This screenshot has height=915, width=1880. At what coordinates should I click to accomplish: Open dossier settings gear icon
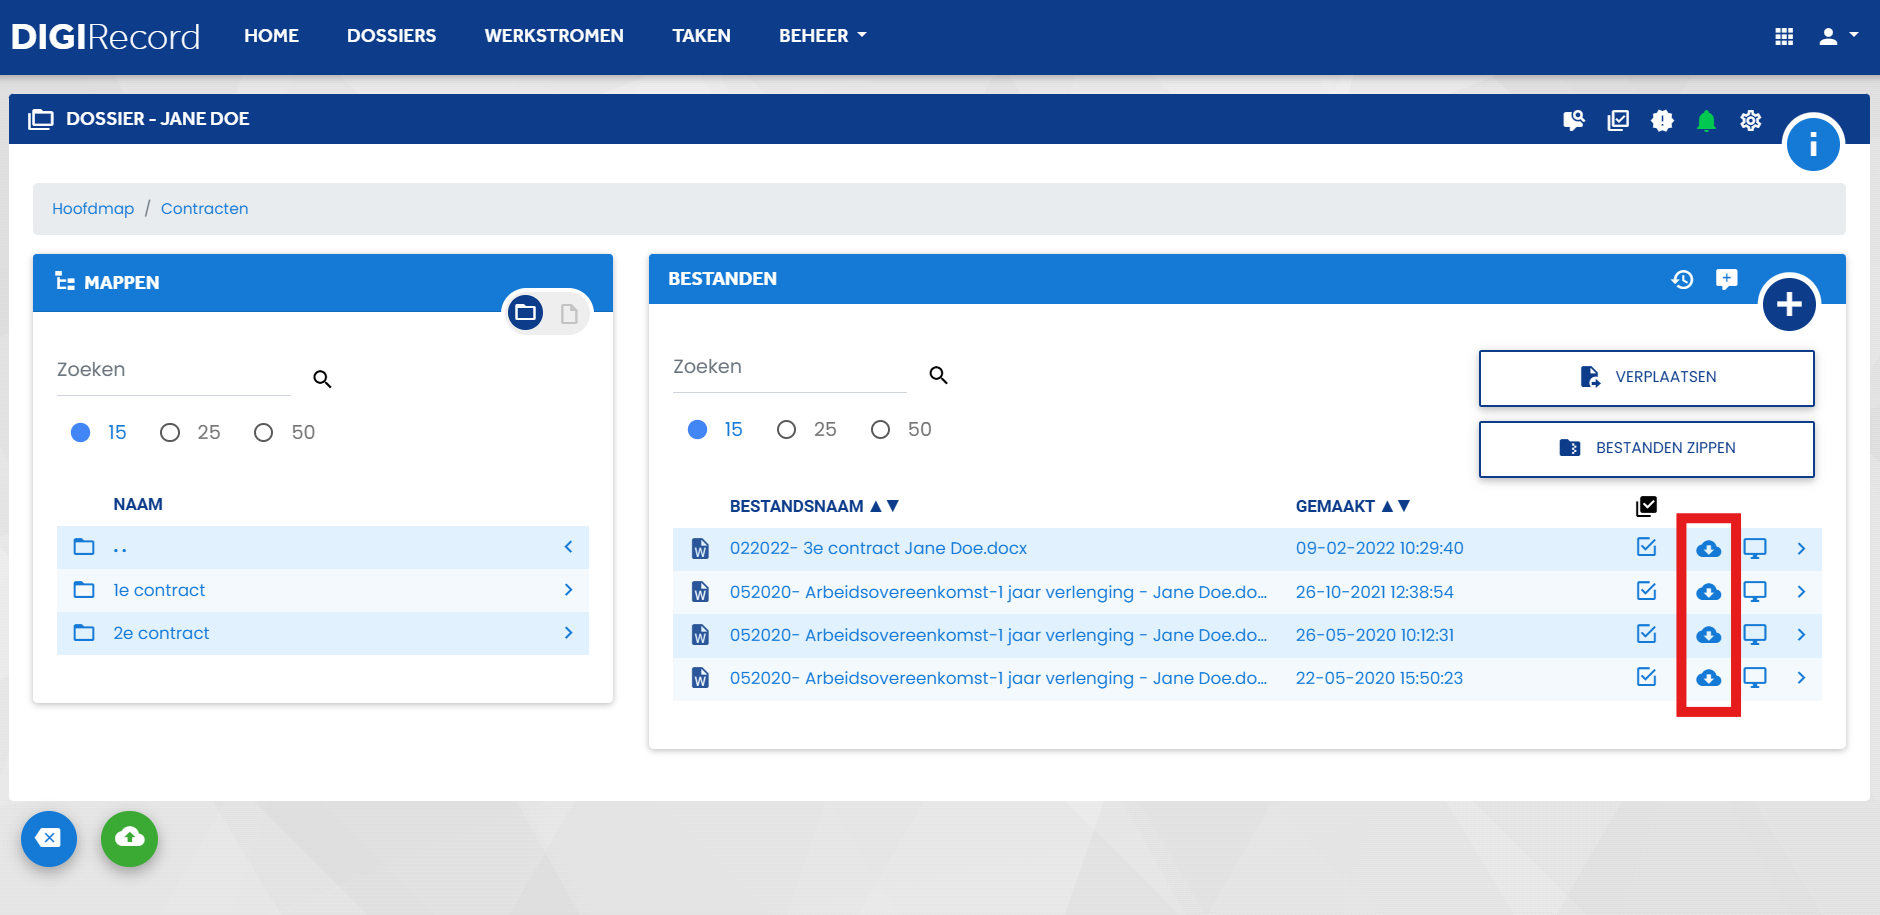1750,120
